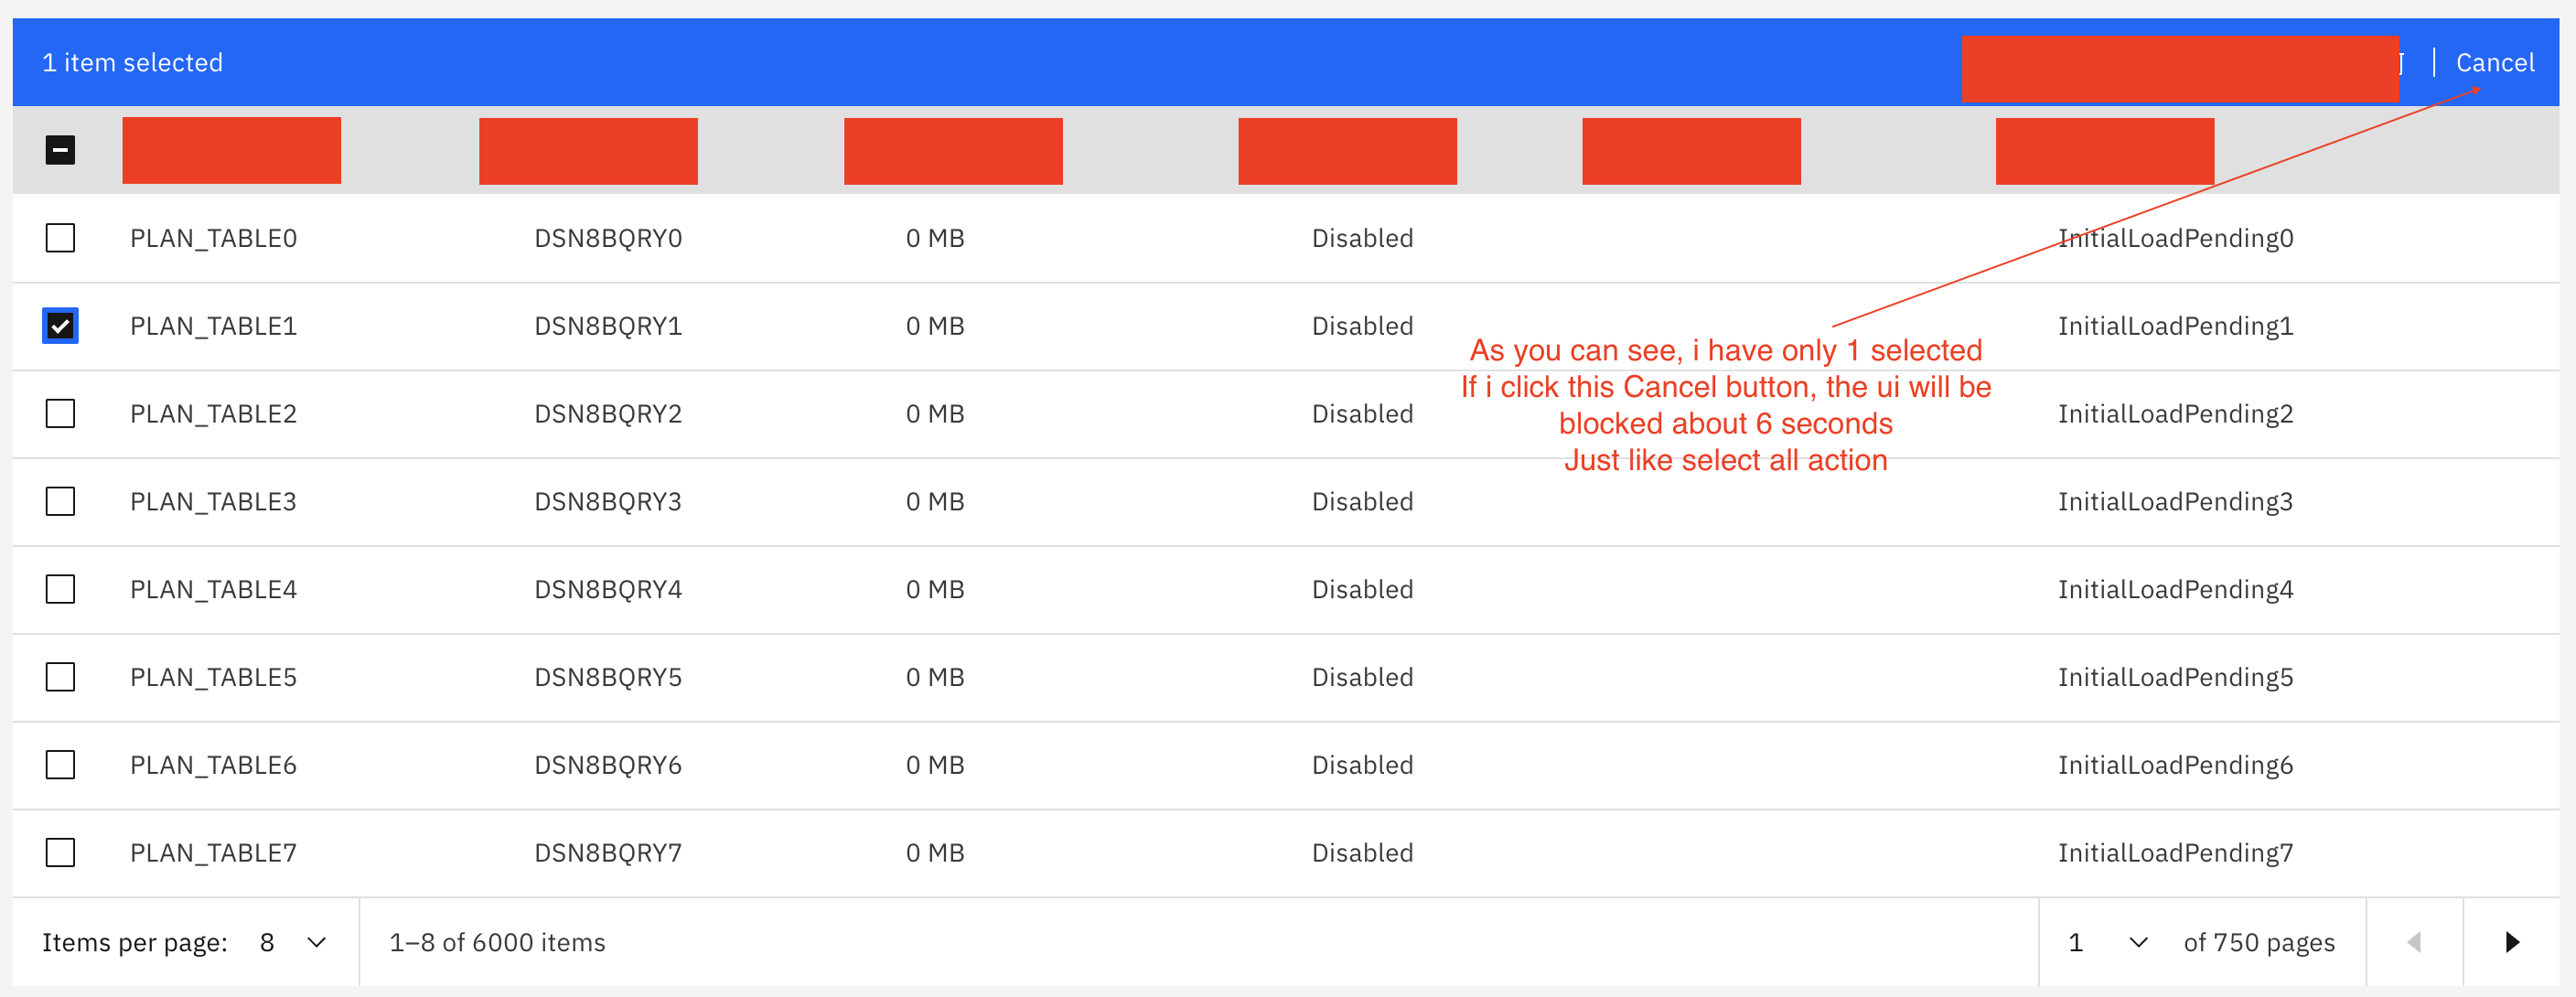Click the 'of 750 pages' label
This screenshot has width=2576, height=997.
tap(2259, 941)
